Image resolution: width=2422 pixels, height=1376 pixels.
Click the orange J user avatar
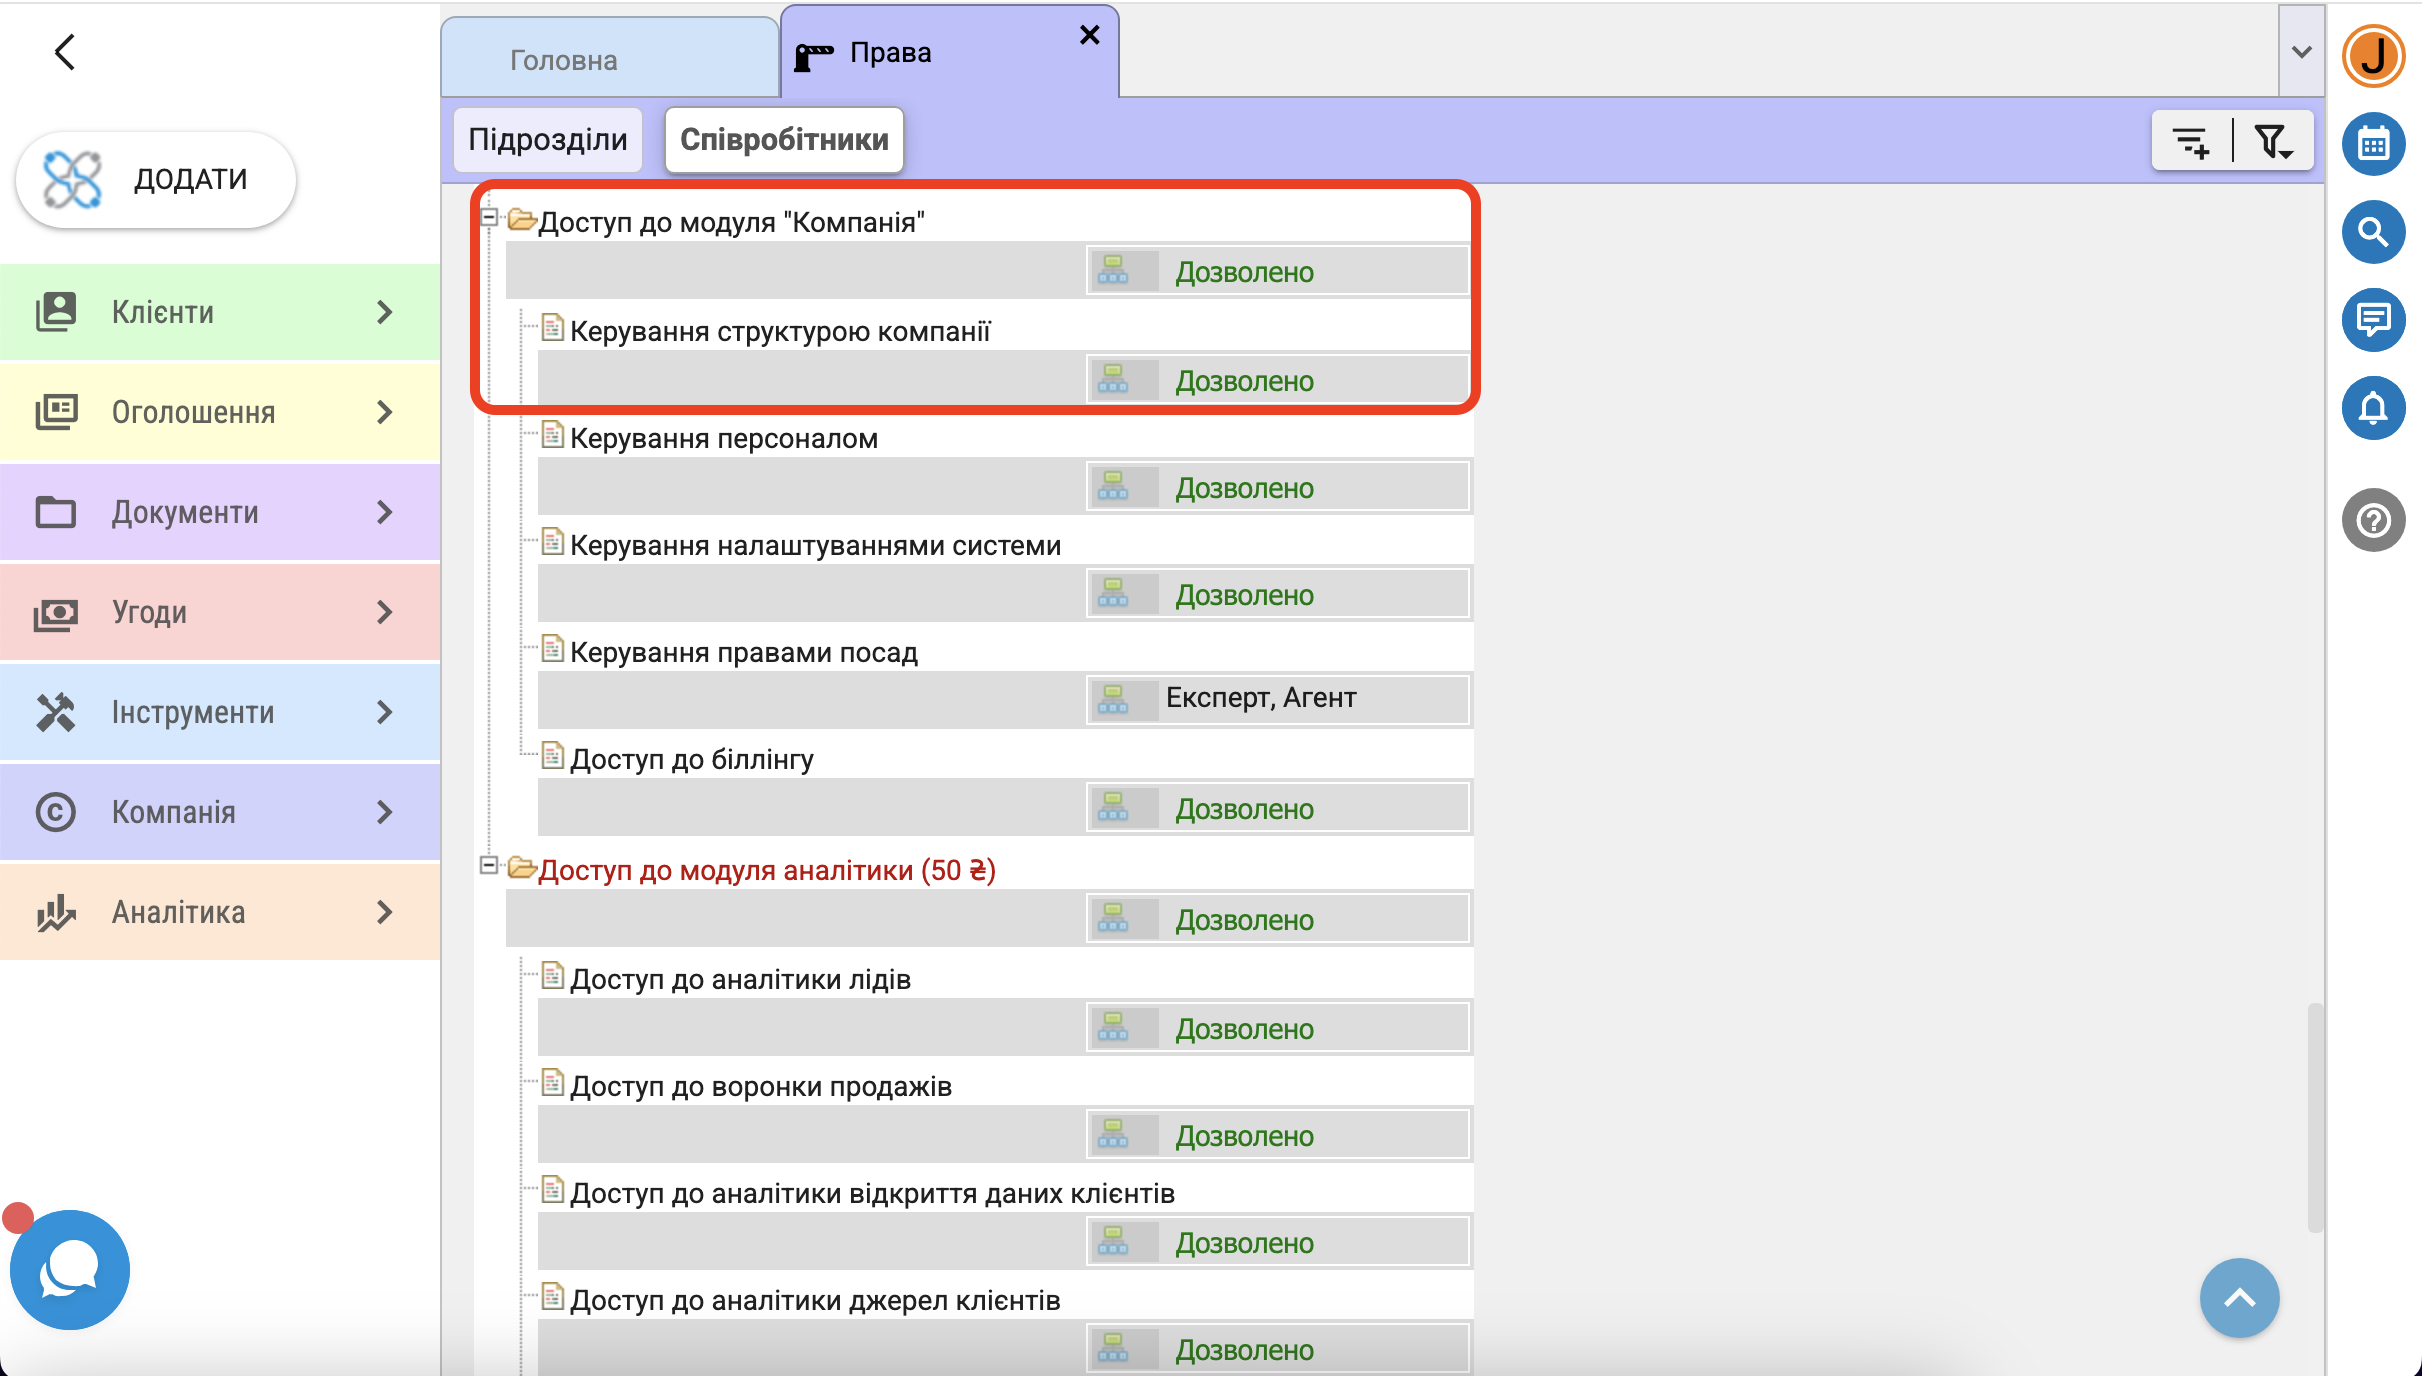coord(2372,56)
